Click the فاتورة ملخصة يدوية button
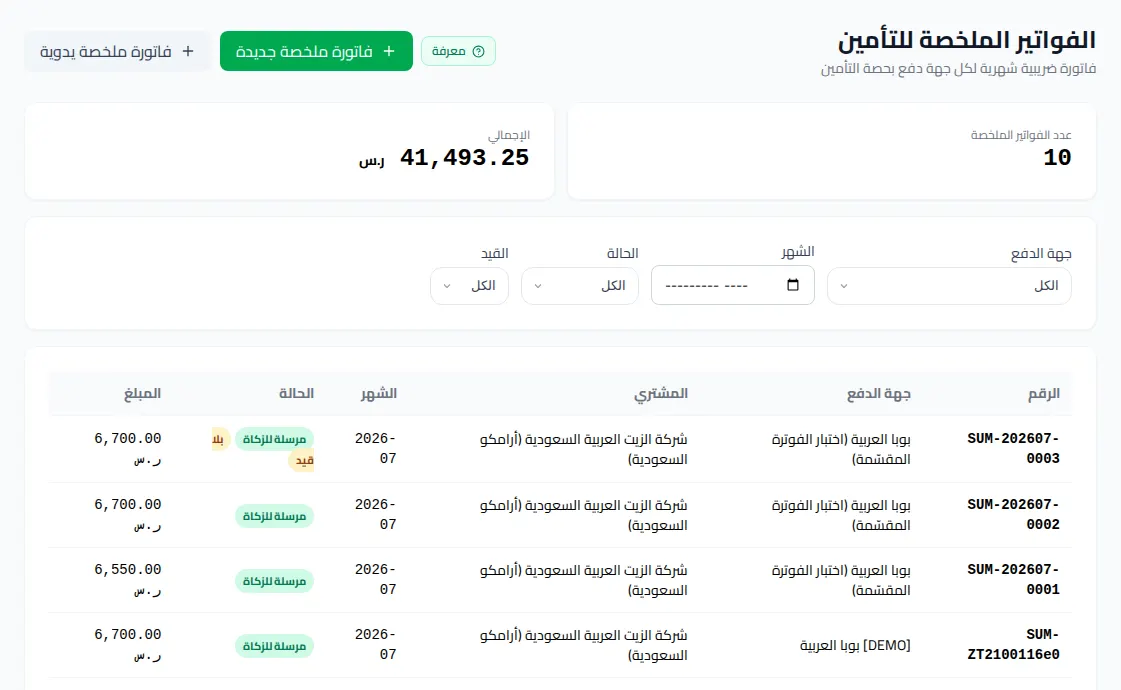 (x=117, y=51)
